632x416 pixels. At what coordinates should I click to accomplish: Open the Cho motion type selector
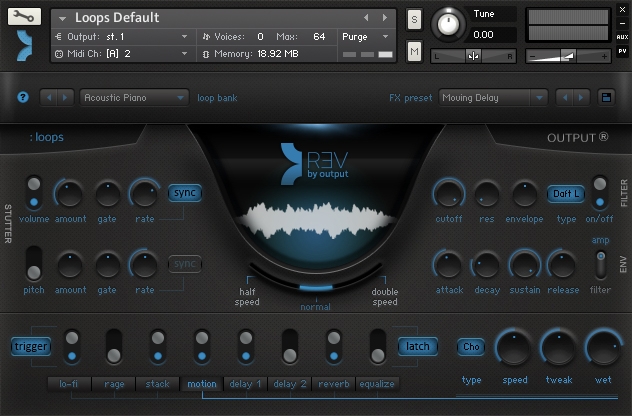[x=471, y=347]
